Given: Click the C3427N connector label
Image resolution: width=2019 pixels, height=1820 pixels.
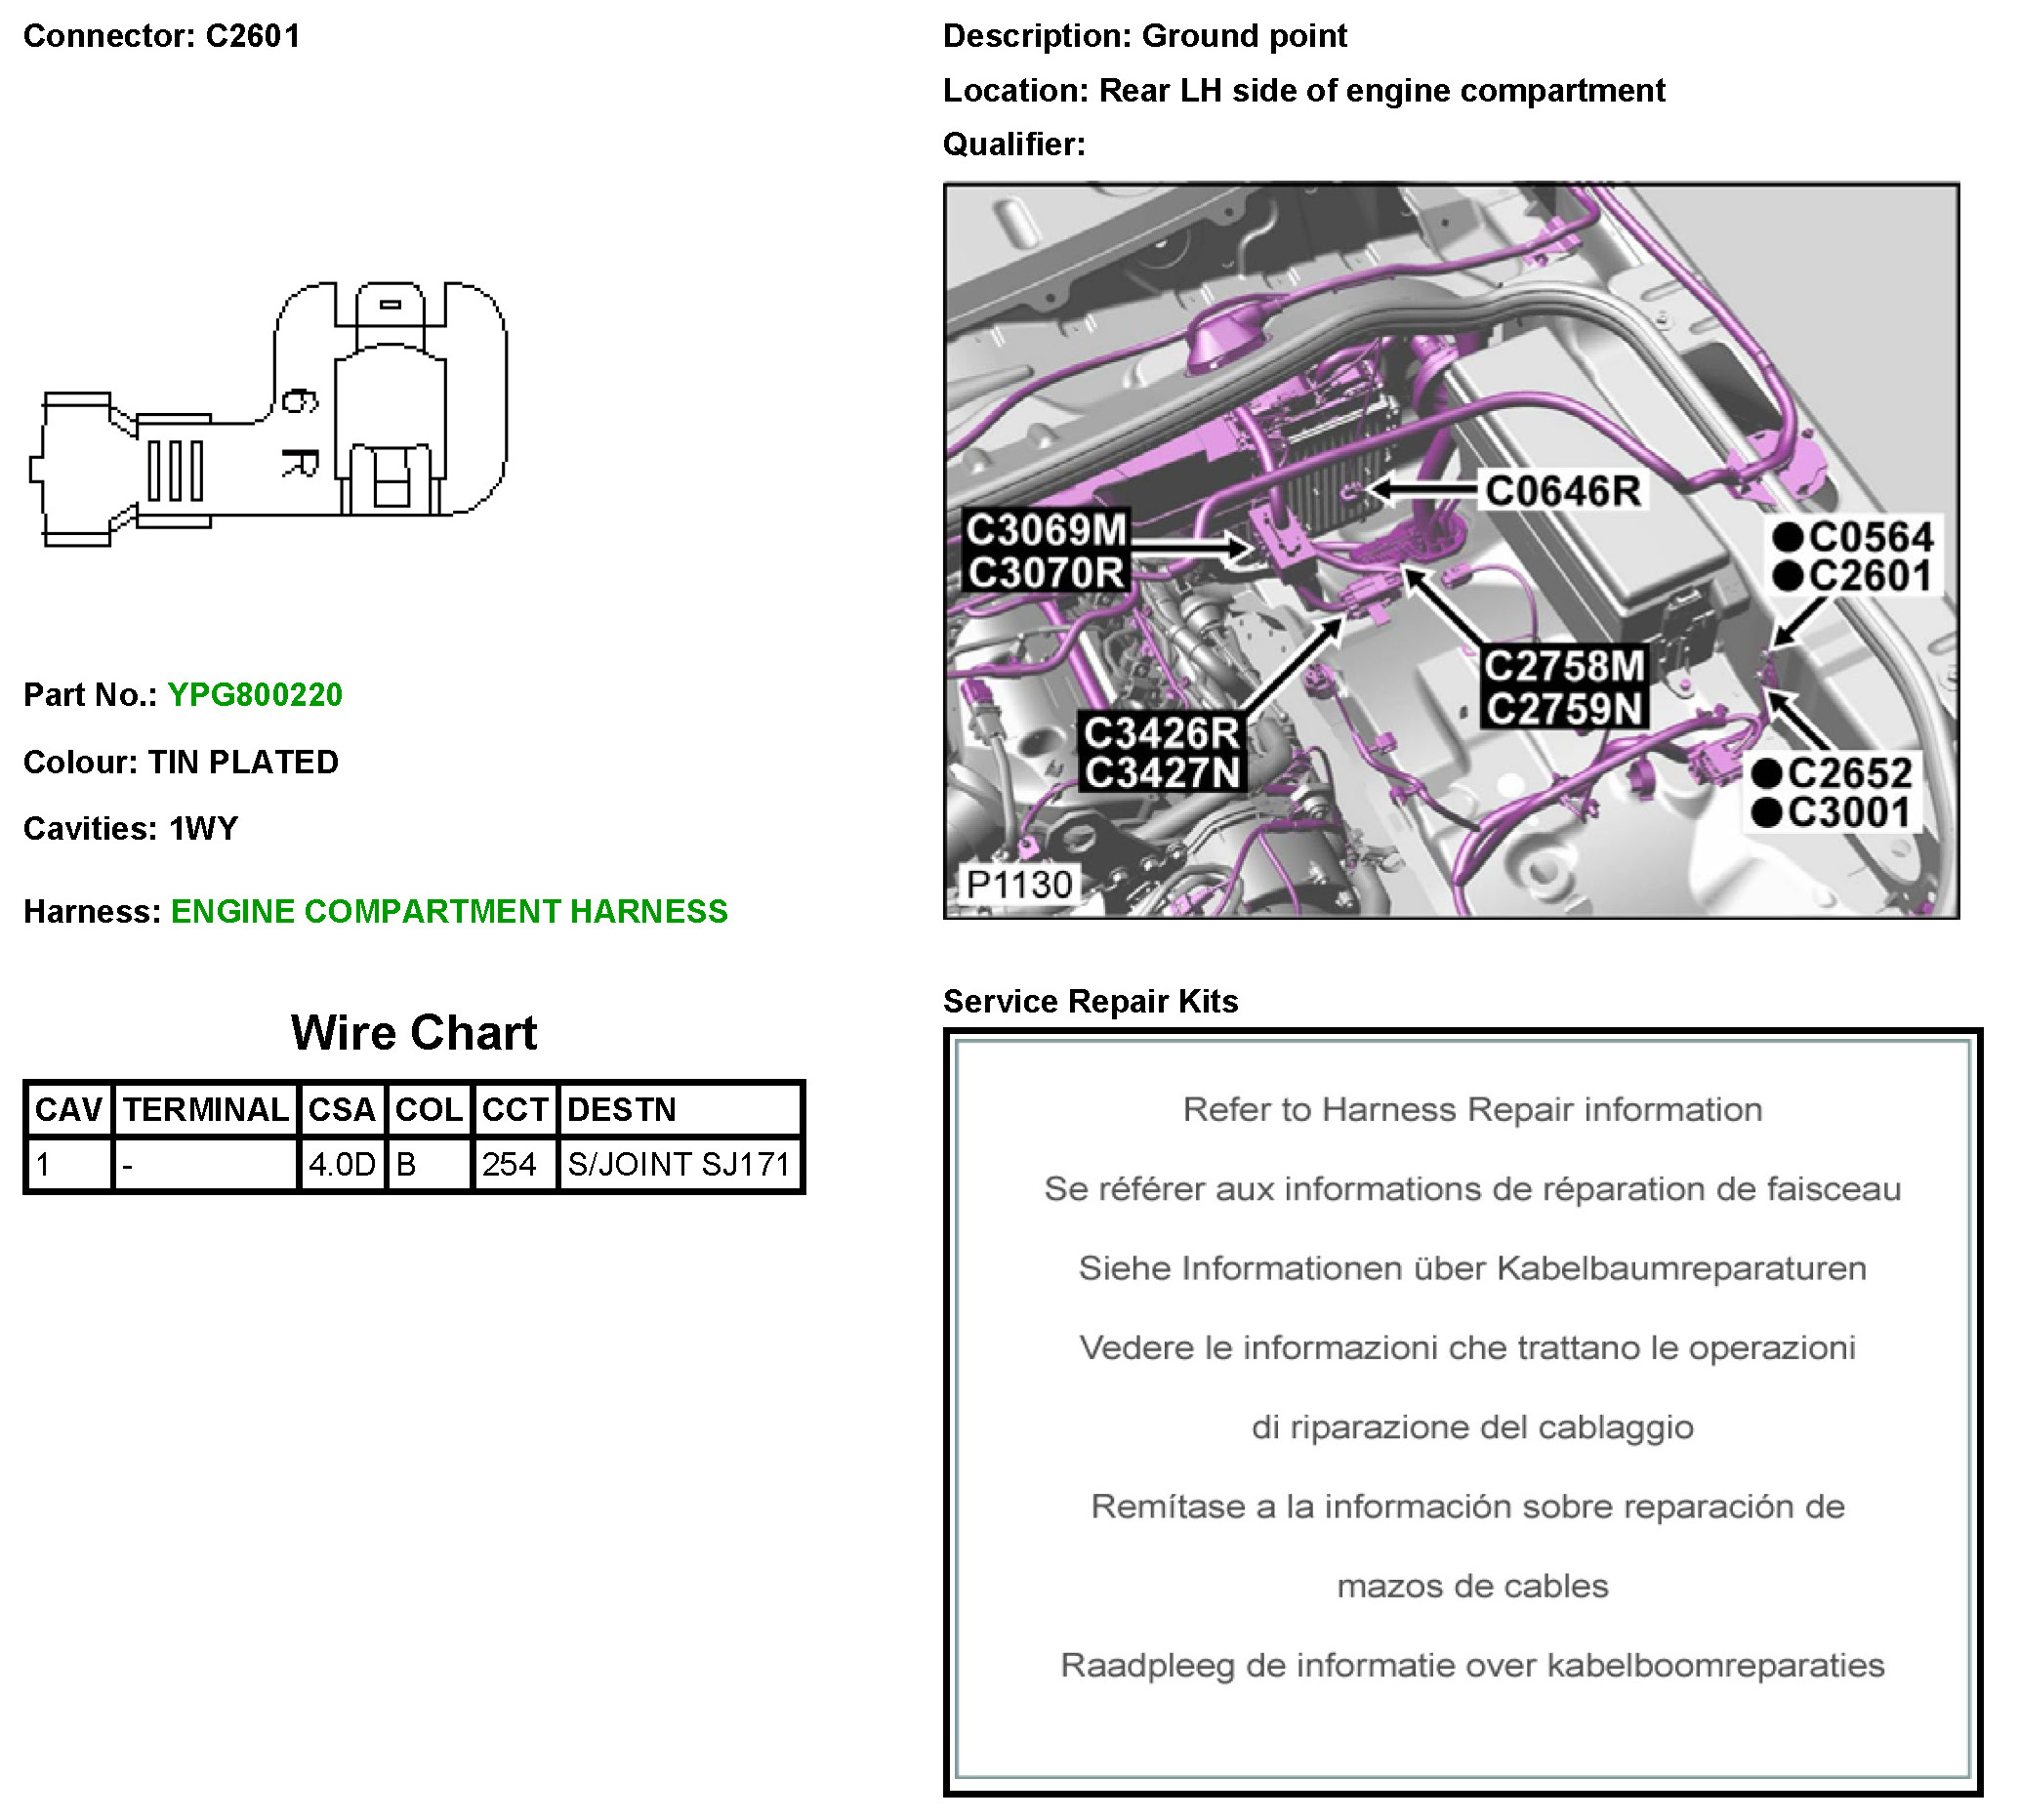Looking at the screenshot, I should pyautogui.click(x=1161, y=773).
